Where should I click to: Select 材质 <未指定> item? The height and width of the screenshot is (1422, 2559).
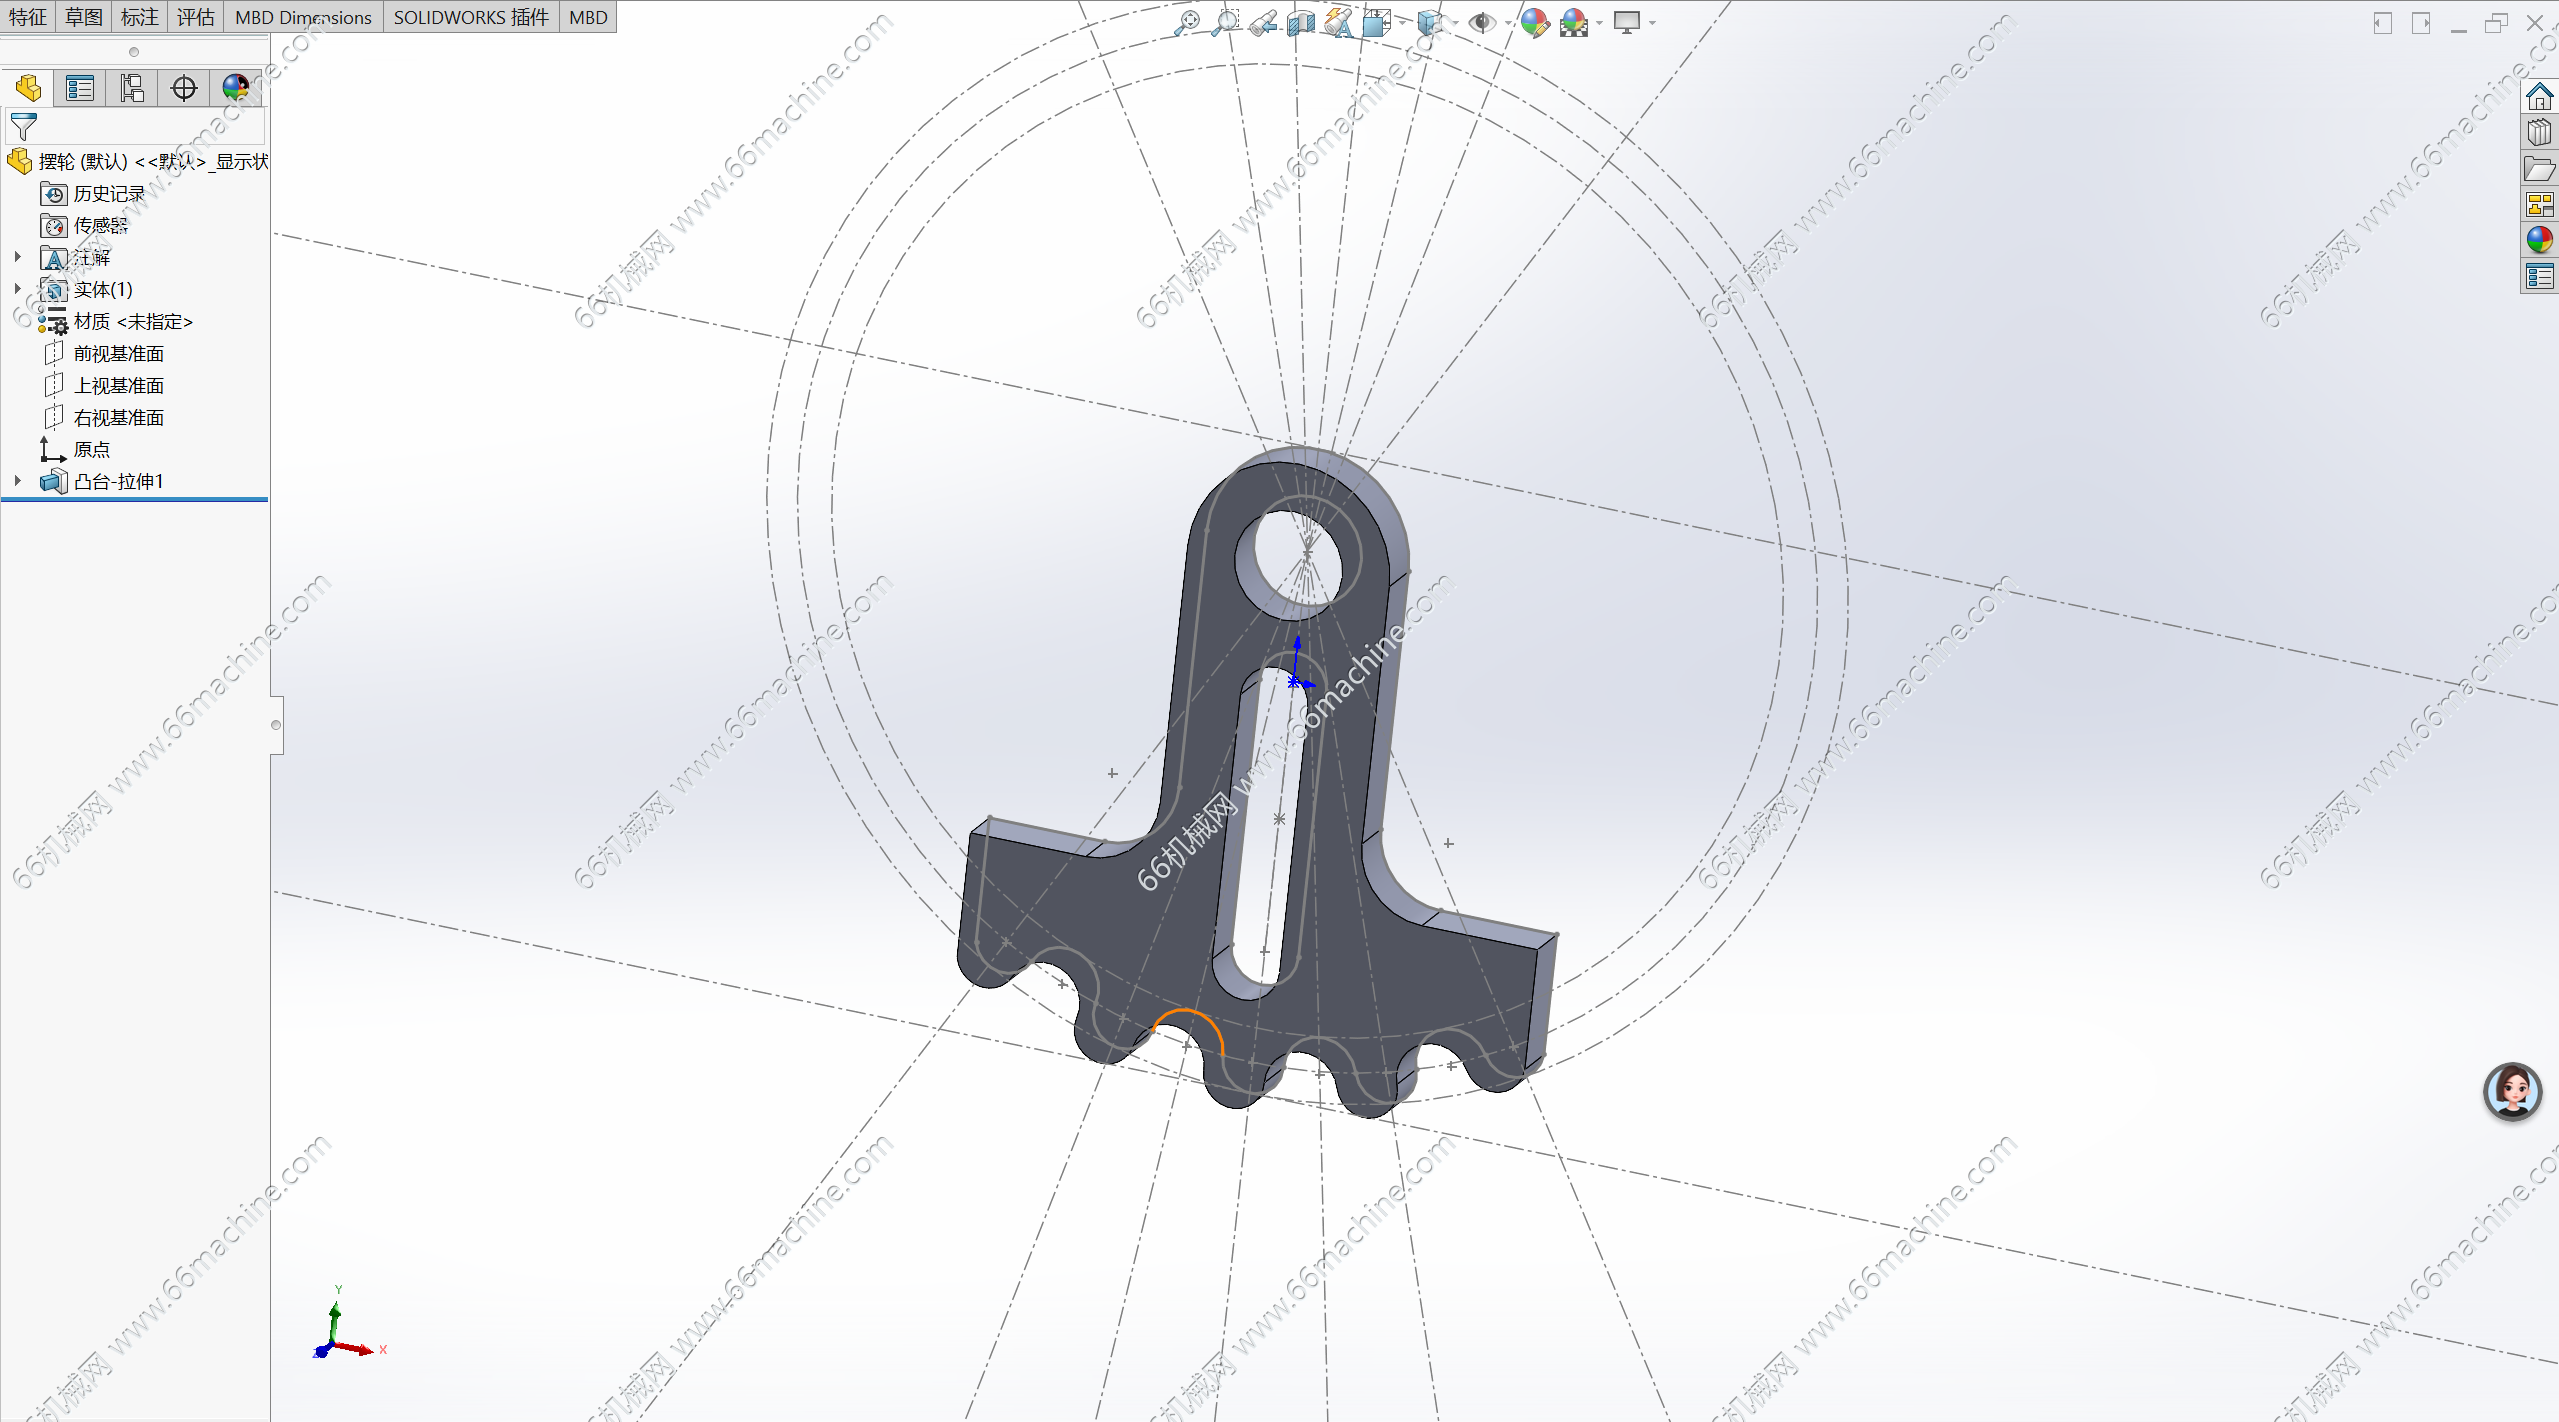116,321
